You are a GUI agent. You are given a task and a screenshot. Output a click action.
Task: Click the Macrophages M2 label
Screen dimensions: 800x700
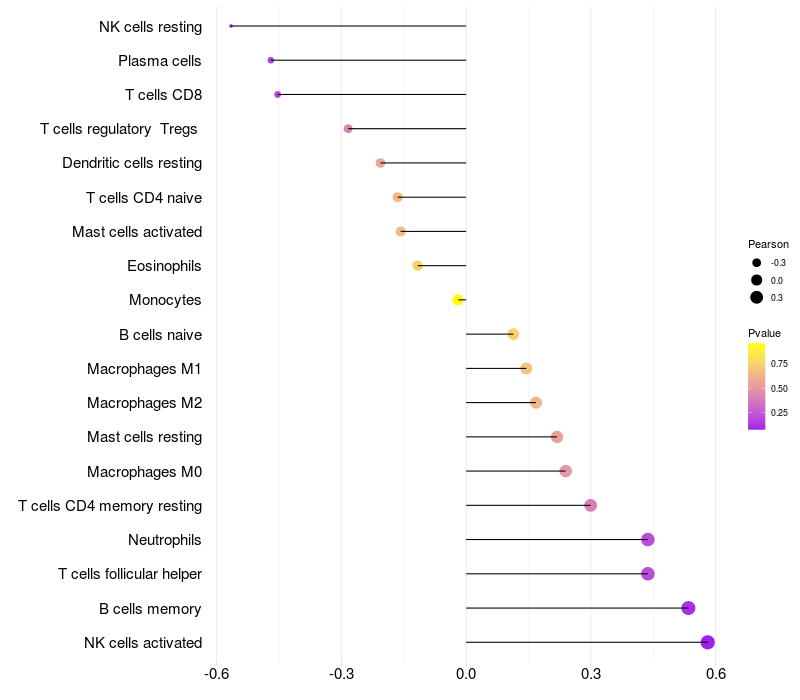pos(144,403)
